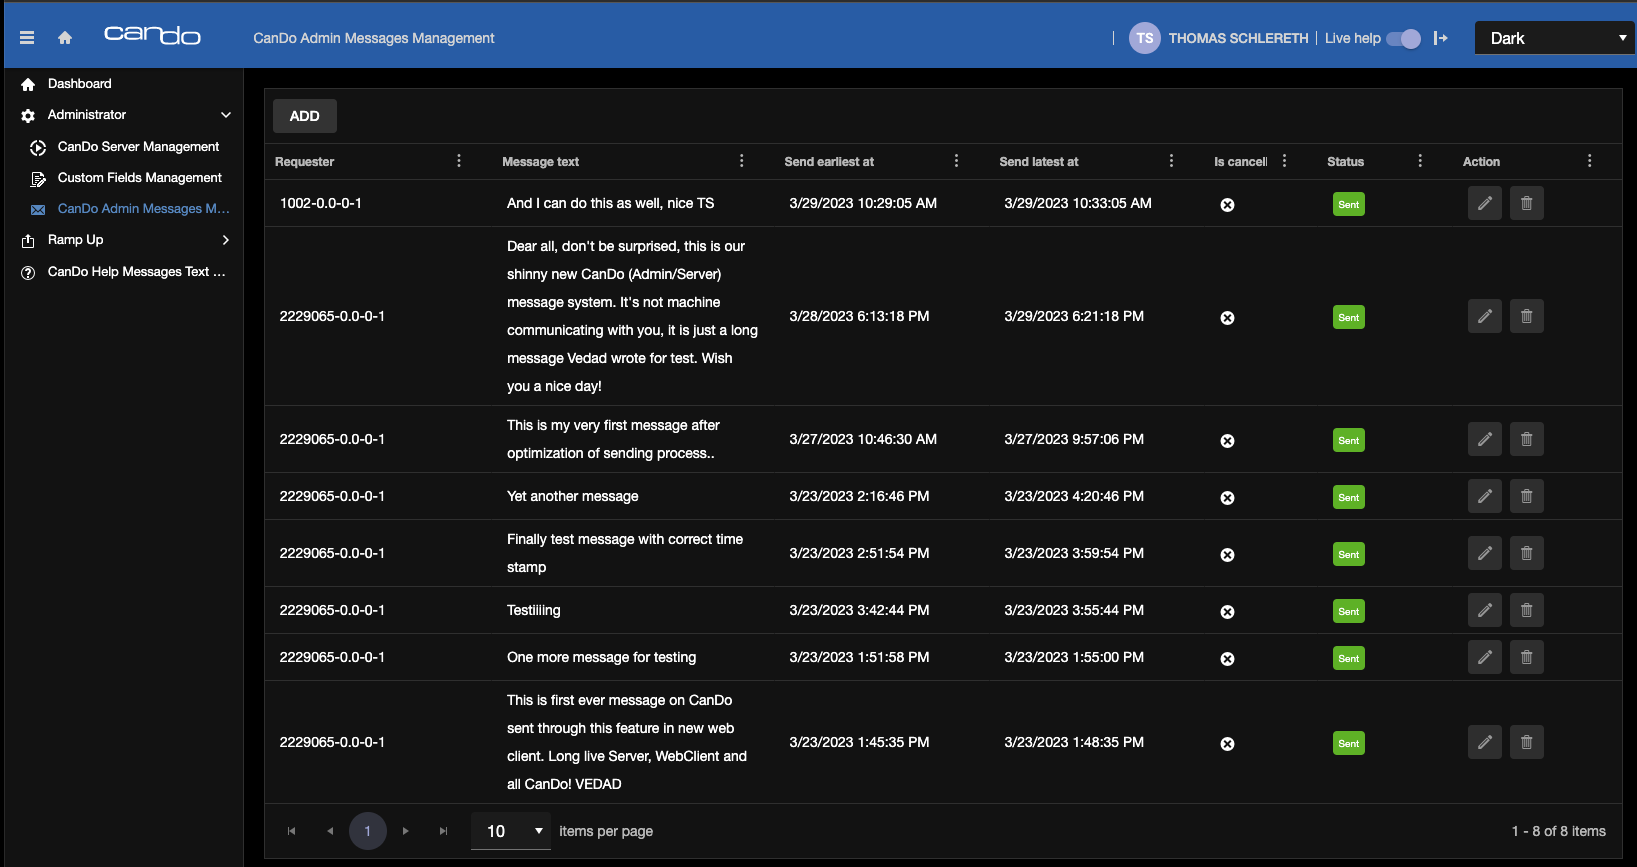Click the ADD button
Image resolution: width=1637 pixels, height=867 pixels.
pyautogui.click(x=305, y=116)
